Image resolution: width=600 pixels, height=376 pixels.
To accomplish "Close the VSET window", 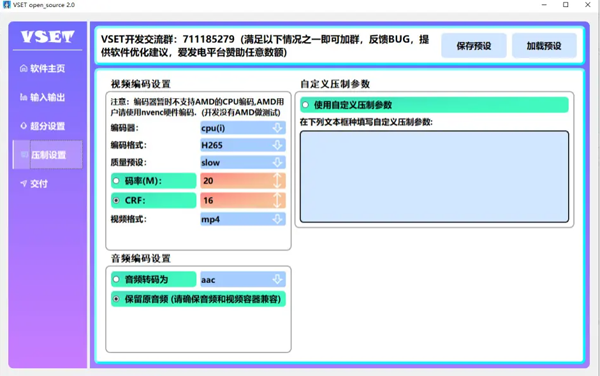I will click(588, 5).
